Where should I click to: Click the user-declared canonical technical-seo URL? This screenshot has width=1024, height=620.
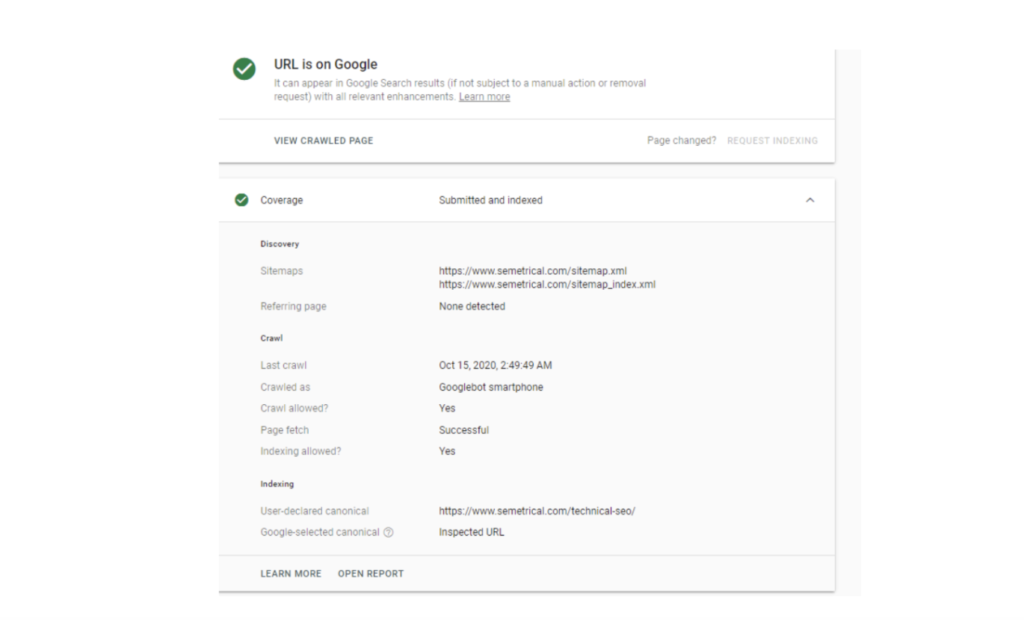(x=537, y=511)
